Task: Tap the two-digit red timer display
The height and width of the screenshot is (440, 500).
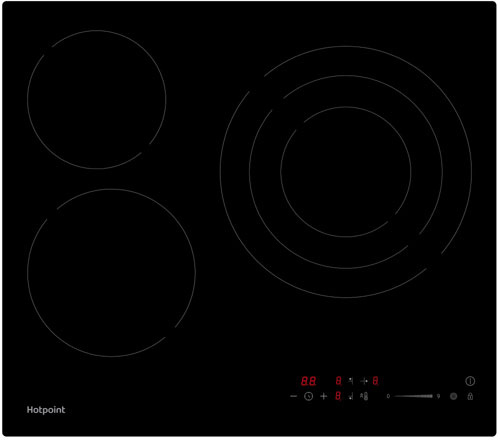Action: 308,381
